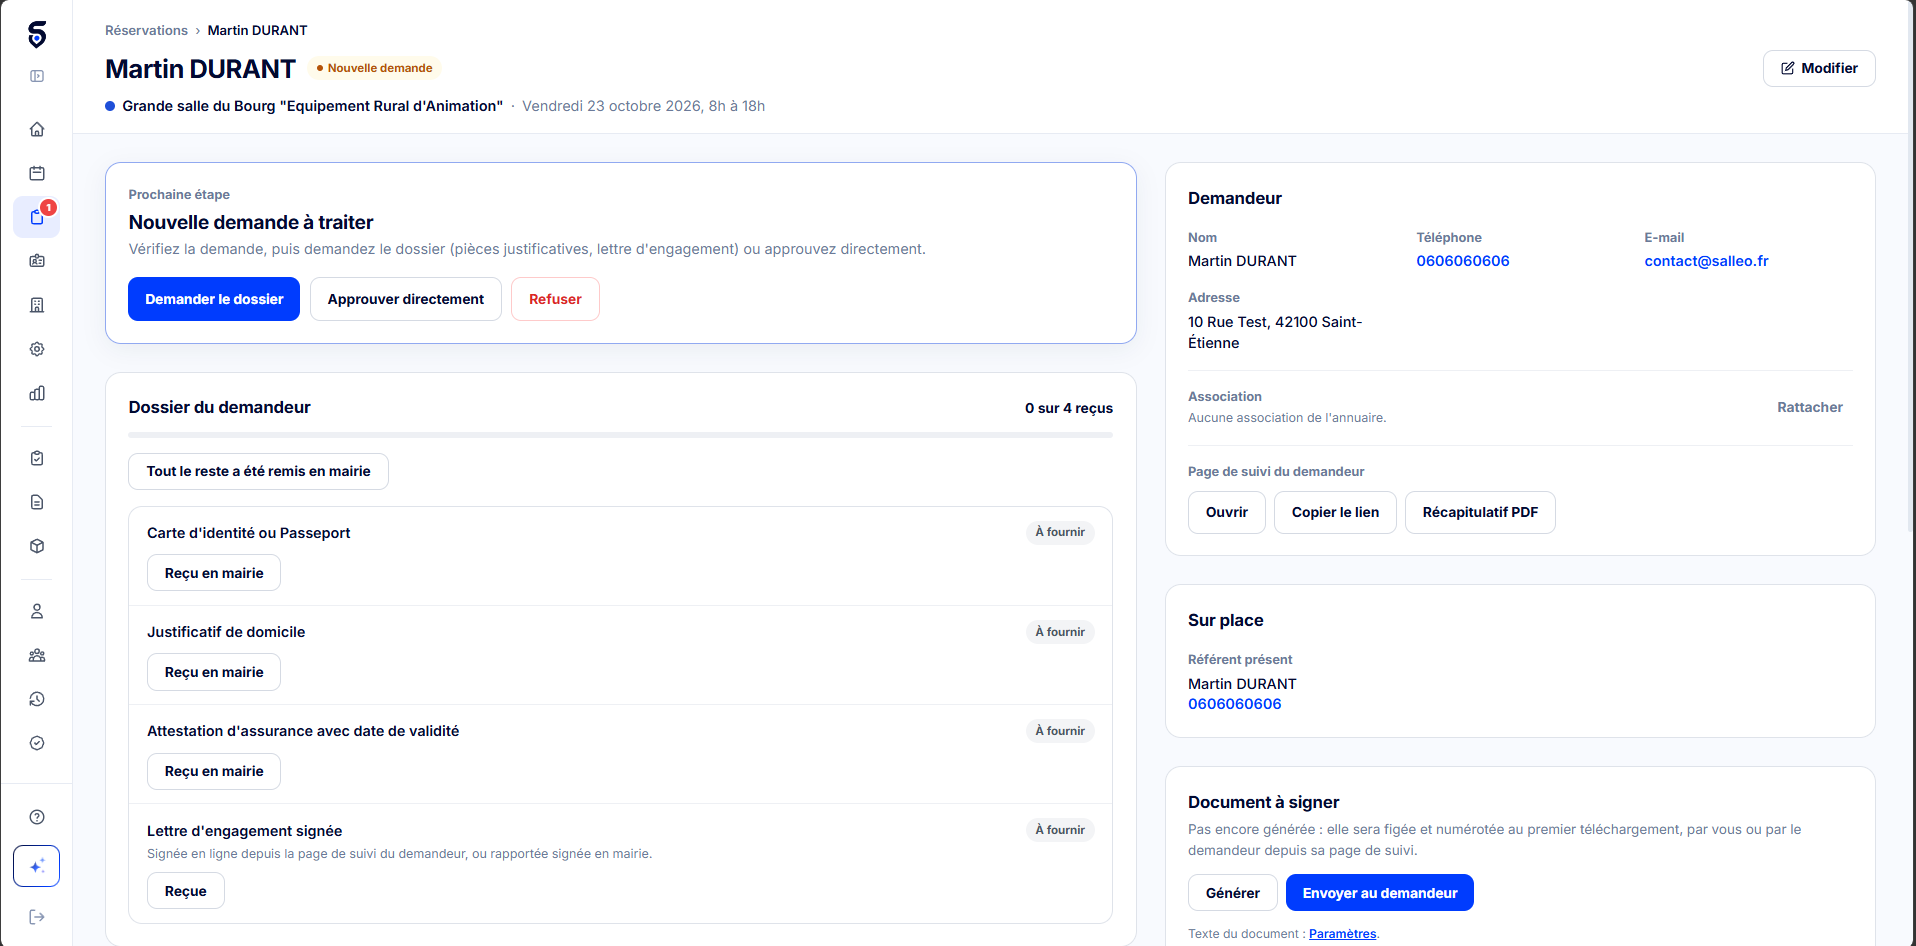Click Générer for the document à signer

pyautogui.click(x=1233, y=893)
